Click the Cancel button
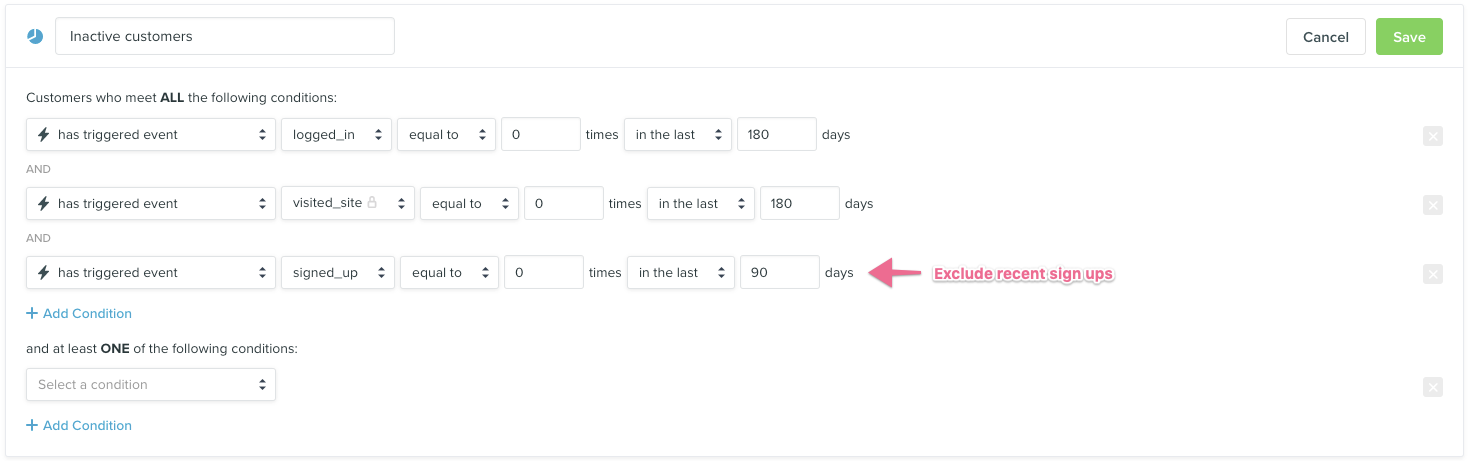The image size is (1468, 461). tap(1325, 37)
